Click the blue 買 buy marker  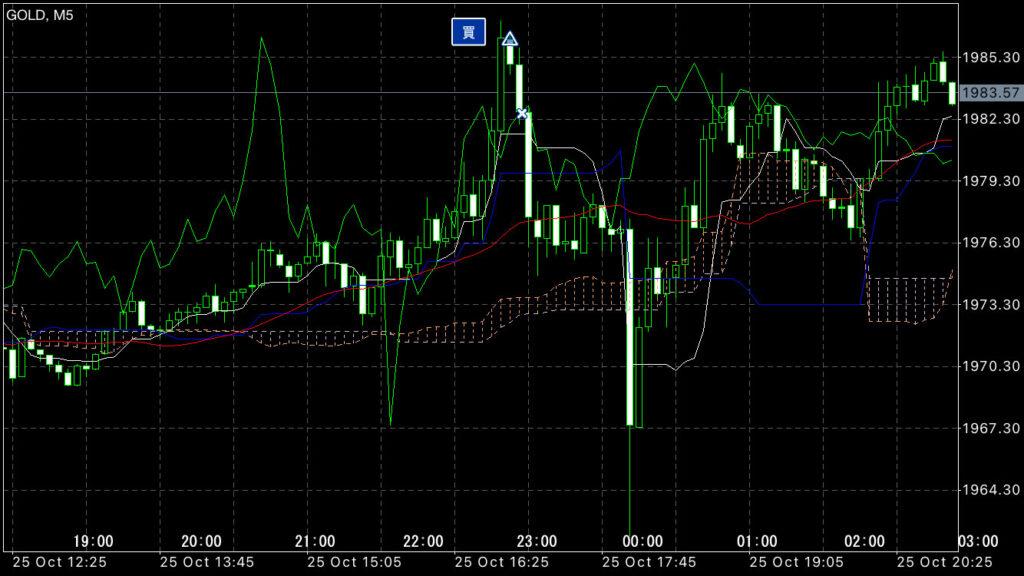pyautogui.click(x=468, y=32)
